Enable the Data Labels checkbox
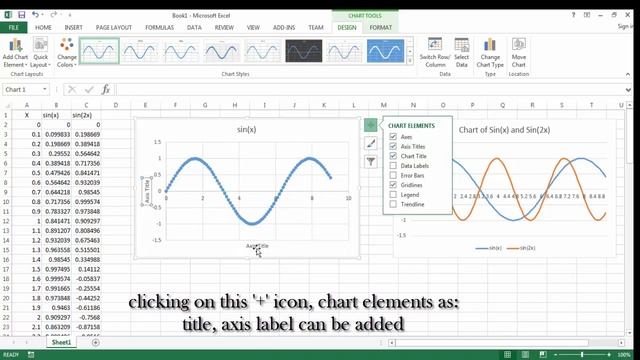The width and height of the screenshot is (640, 360). (x=393, y=166)
